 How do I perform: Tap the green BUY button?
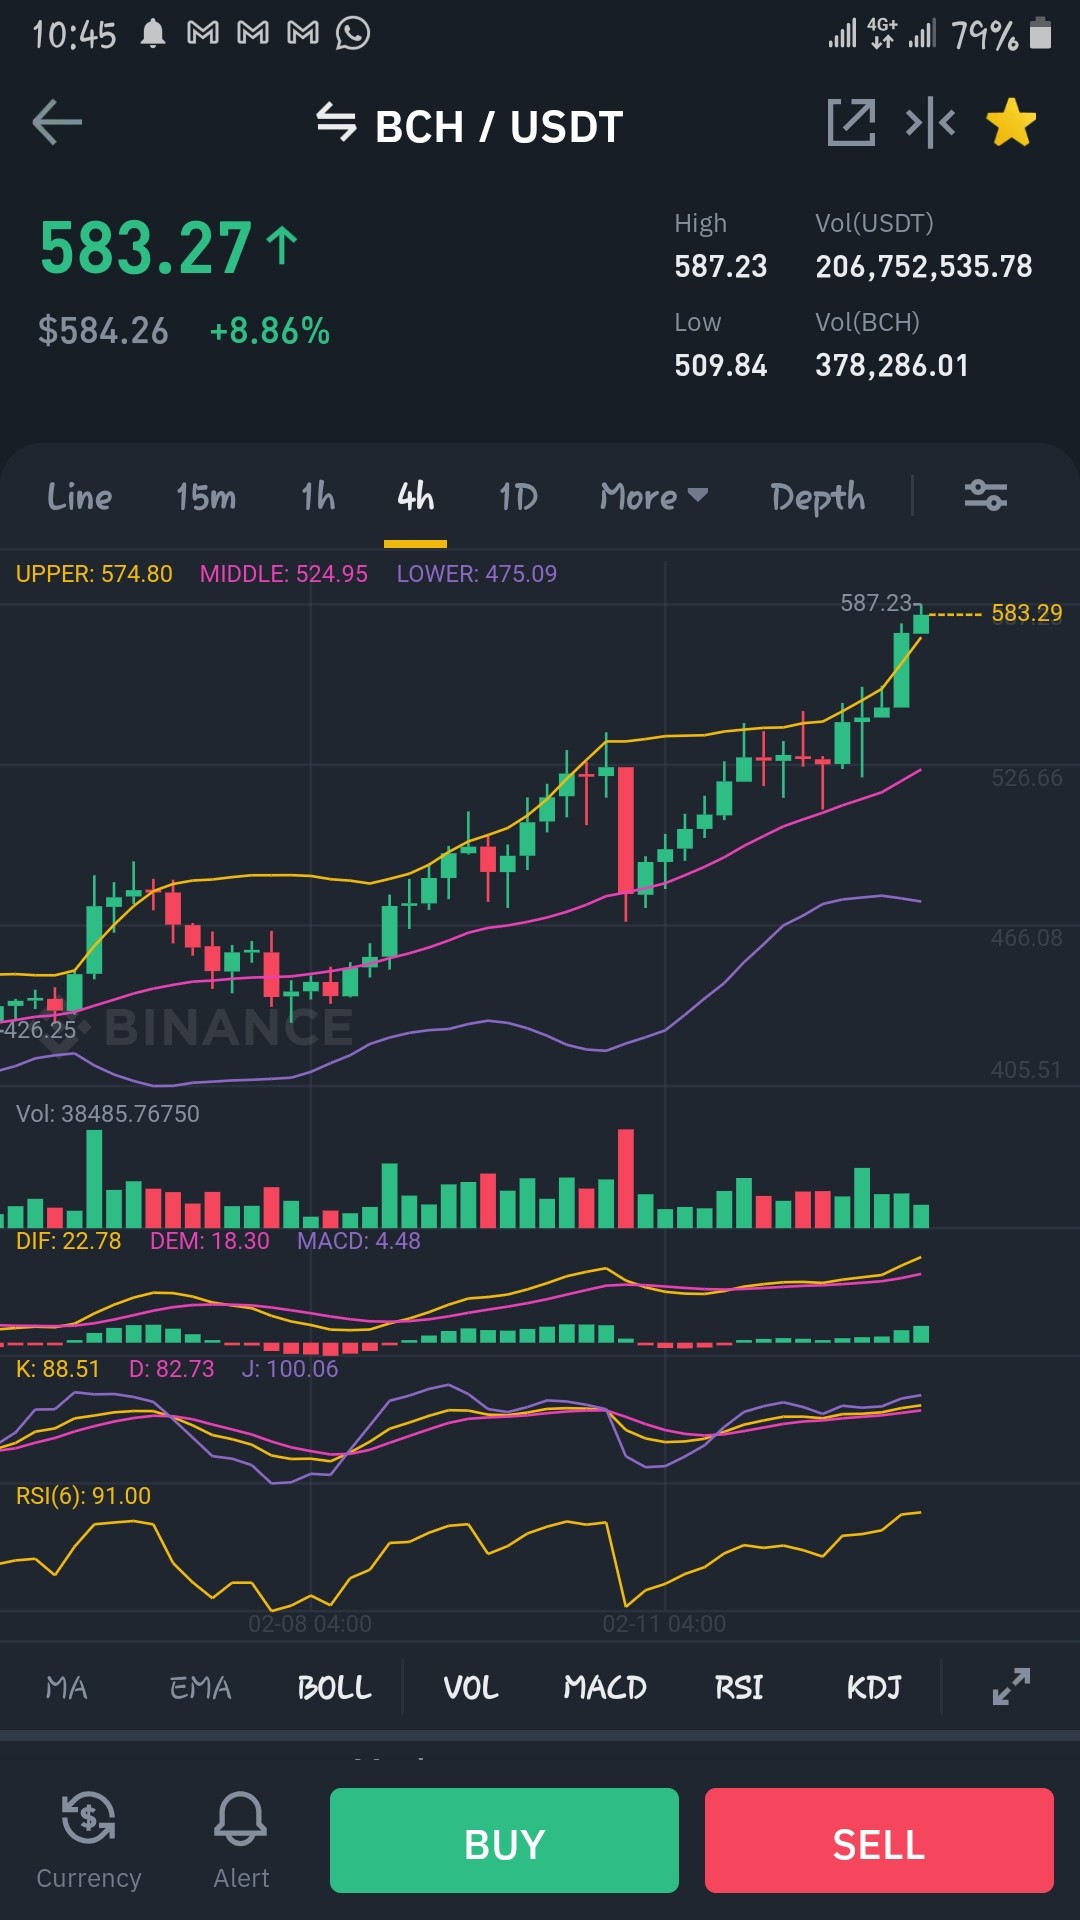[504, 1840]
